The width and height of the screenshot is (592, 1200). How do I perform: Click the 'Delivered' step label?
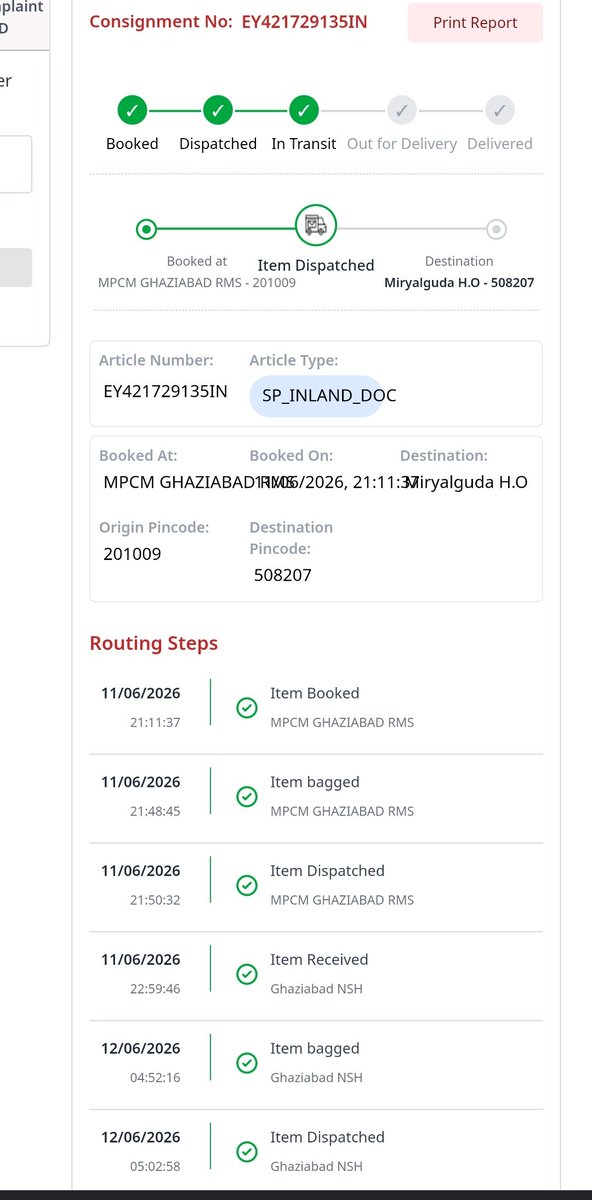500,144
